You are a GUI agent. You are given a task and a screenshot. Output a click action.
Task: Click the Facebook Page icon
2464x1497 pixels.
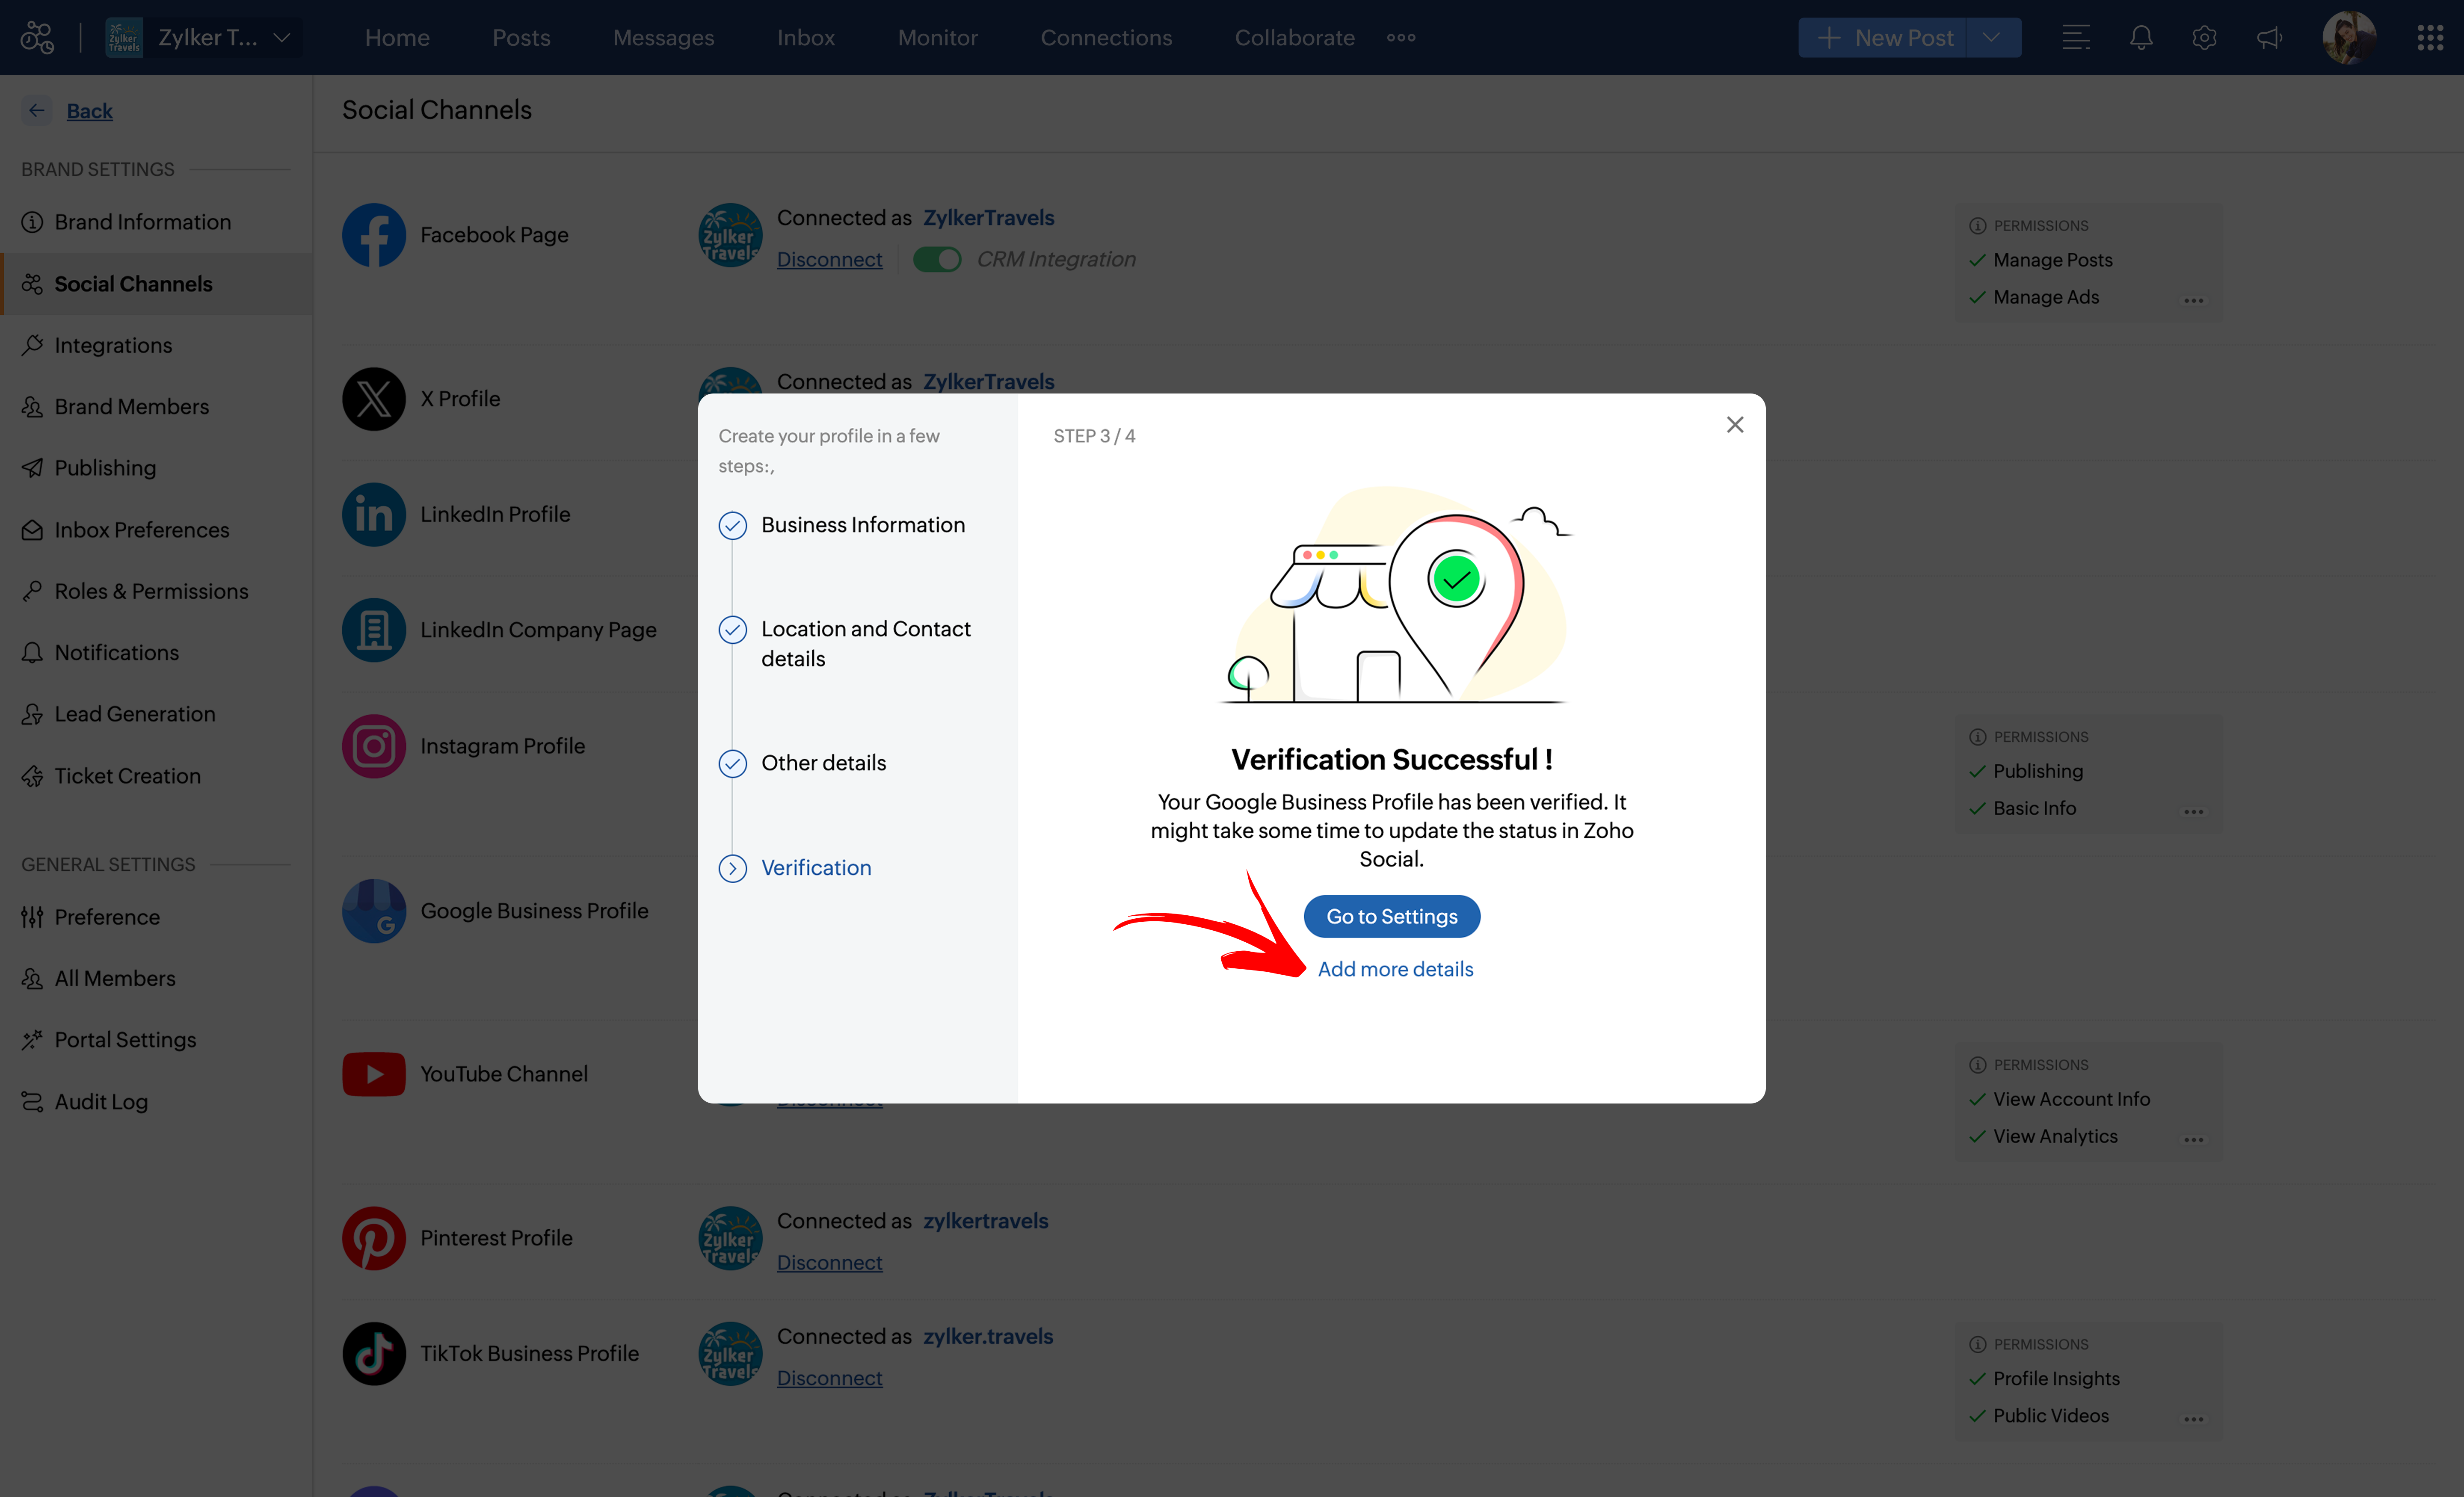(x=374, y=235)
